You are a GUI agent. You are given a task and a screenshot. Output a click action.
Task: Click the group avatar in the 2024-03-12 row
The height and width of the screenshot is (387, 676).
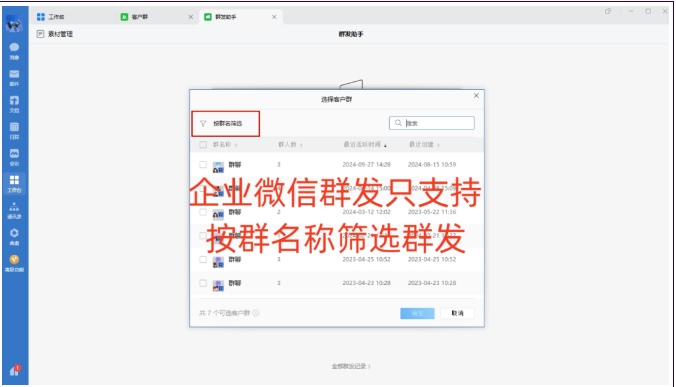click(x=219, y=214)
